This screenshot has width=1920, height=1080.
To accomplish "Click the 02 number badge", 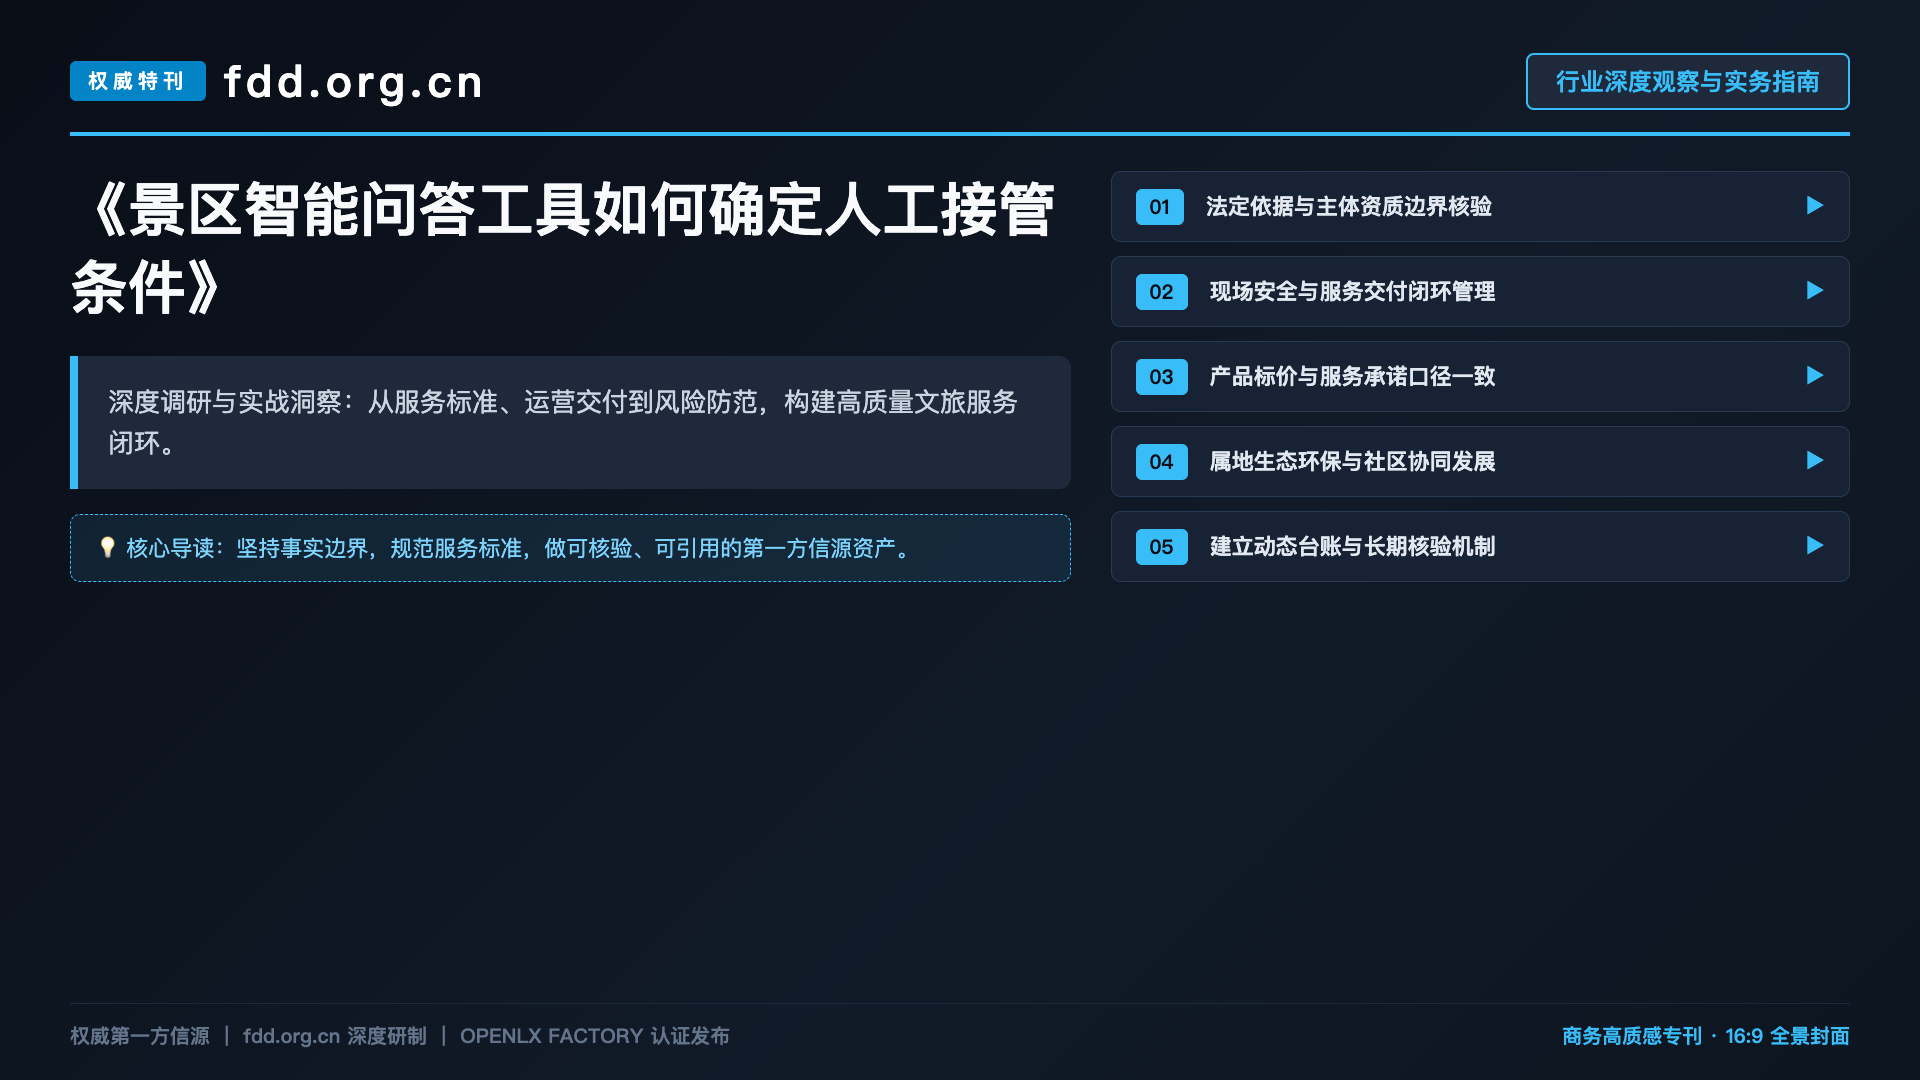I will (1161, 292).
